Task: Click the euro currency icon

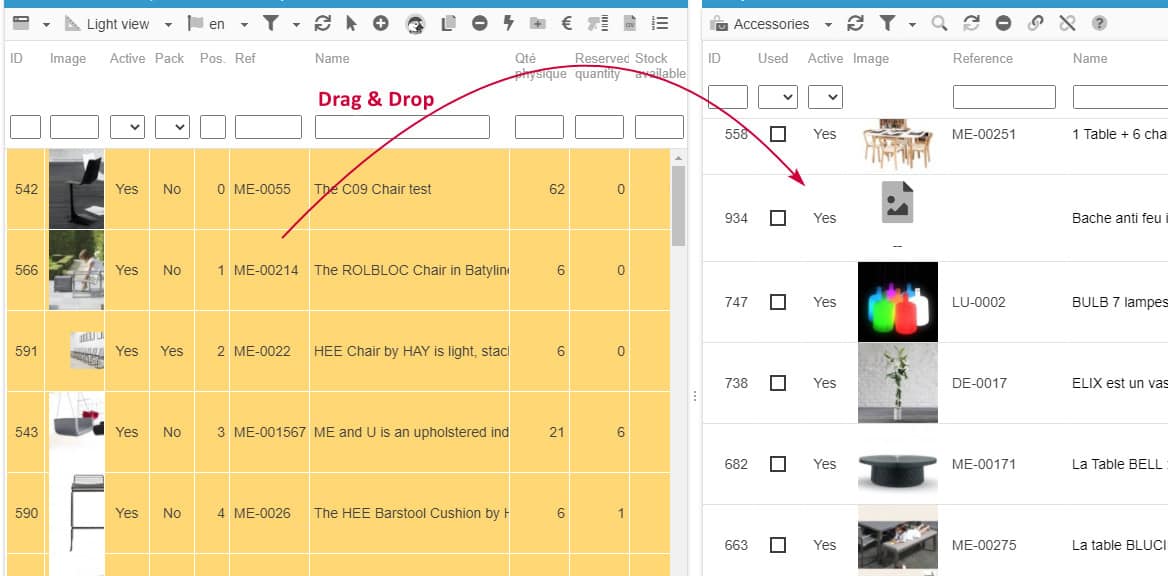Action: click(566, 23)
